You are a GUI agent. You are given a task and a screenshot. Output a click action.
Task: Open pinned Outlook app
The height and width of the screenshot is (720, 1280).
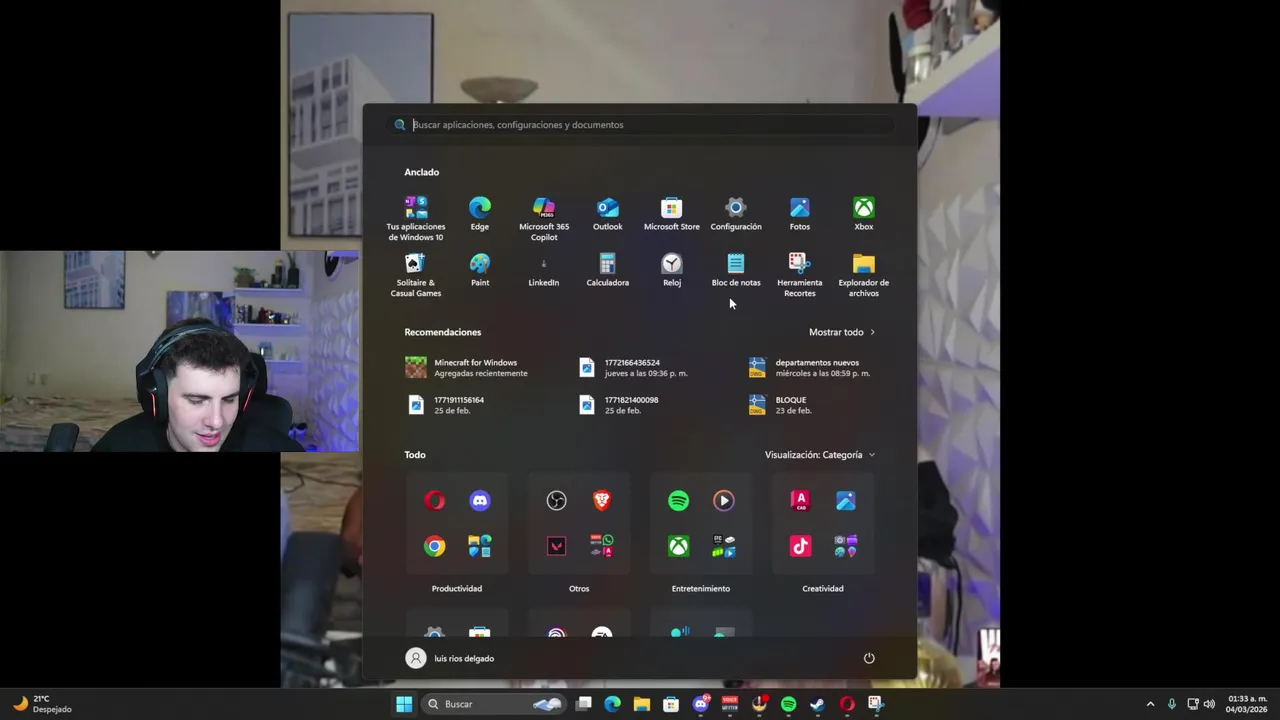[x=608, y=214]
